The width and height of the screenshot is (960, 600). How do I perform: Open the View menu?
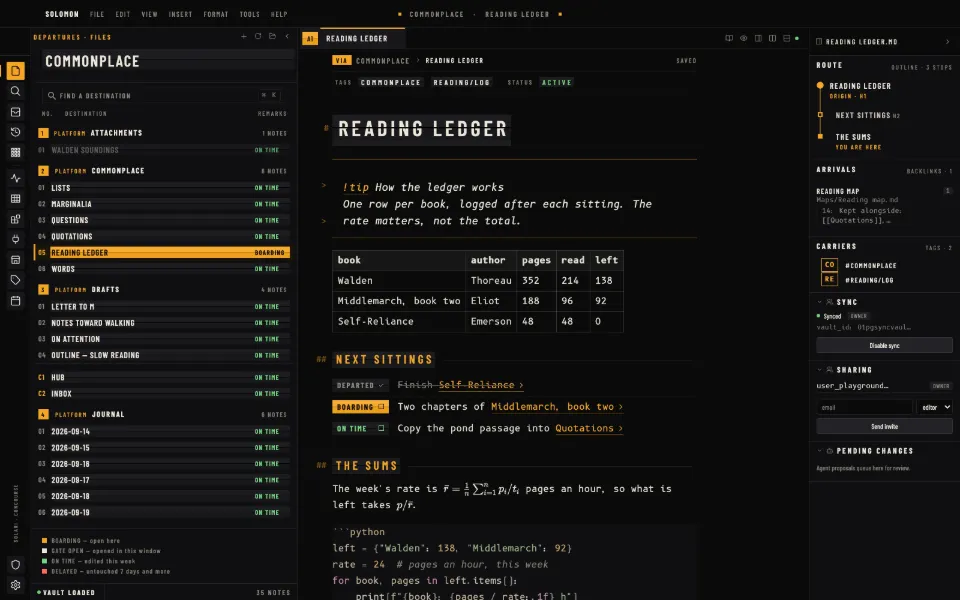(149, 14)
